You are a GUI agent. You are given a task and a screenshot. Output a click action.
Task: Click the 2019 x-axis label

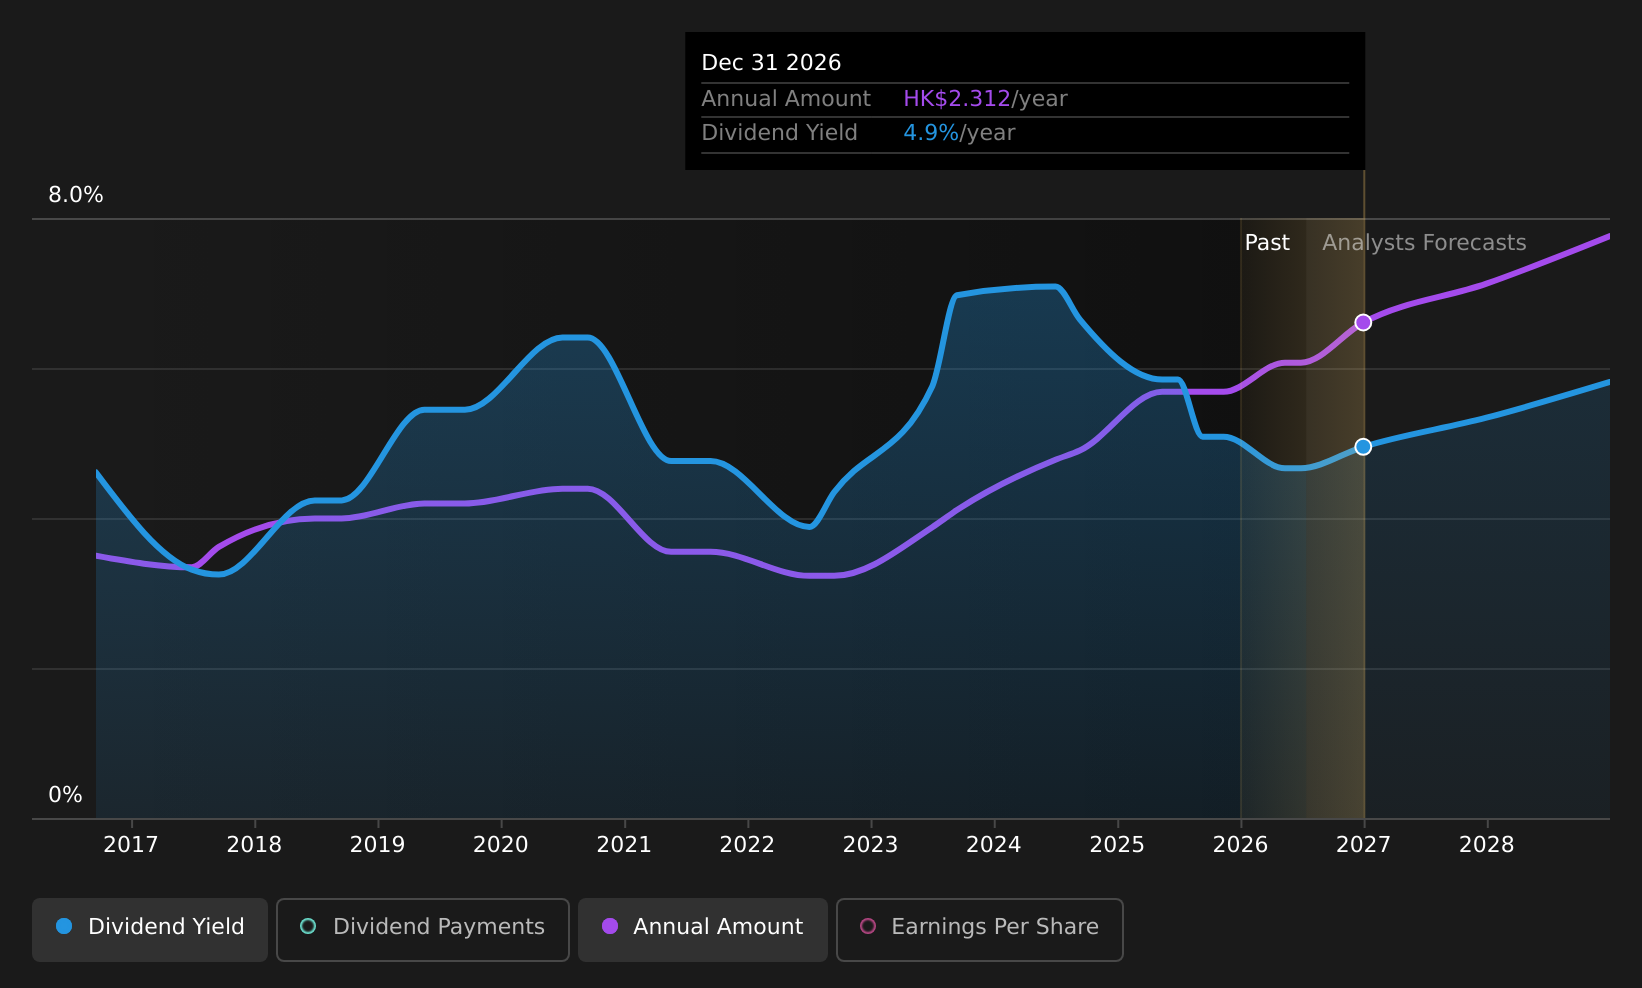pyautogui.click(x=377, y=845)
